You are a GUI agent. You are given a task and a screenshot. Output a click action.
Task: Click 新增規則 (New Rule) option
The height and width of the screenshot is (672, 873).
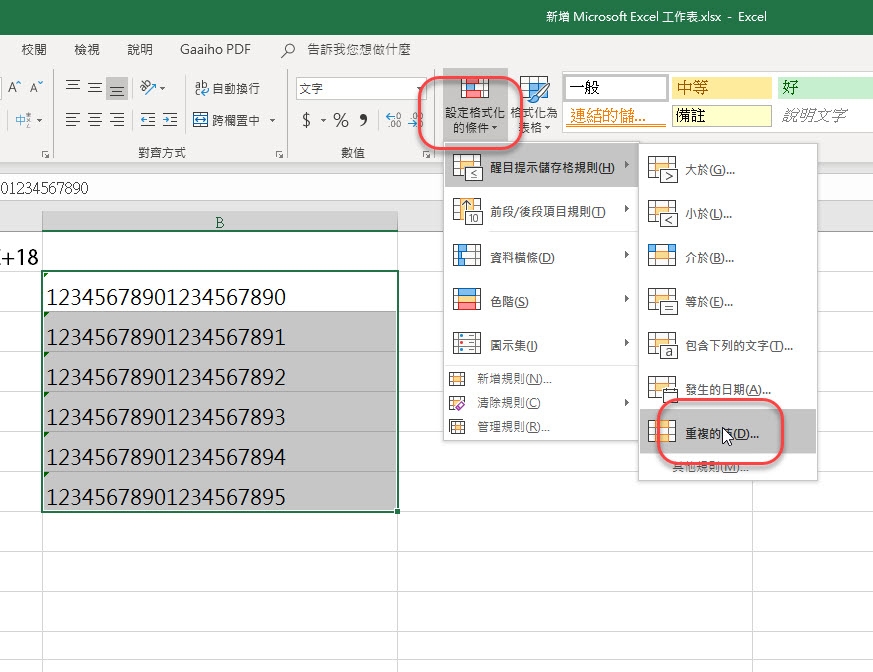(x=514, y=379)
